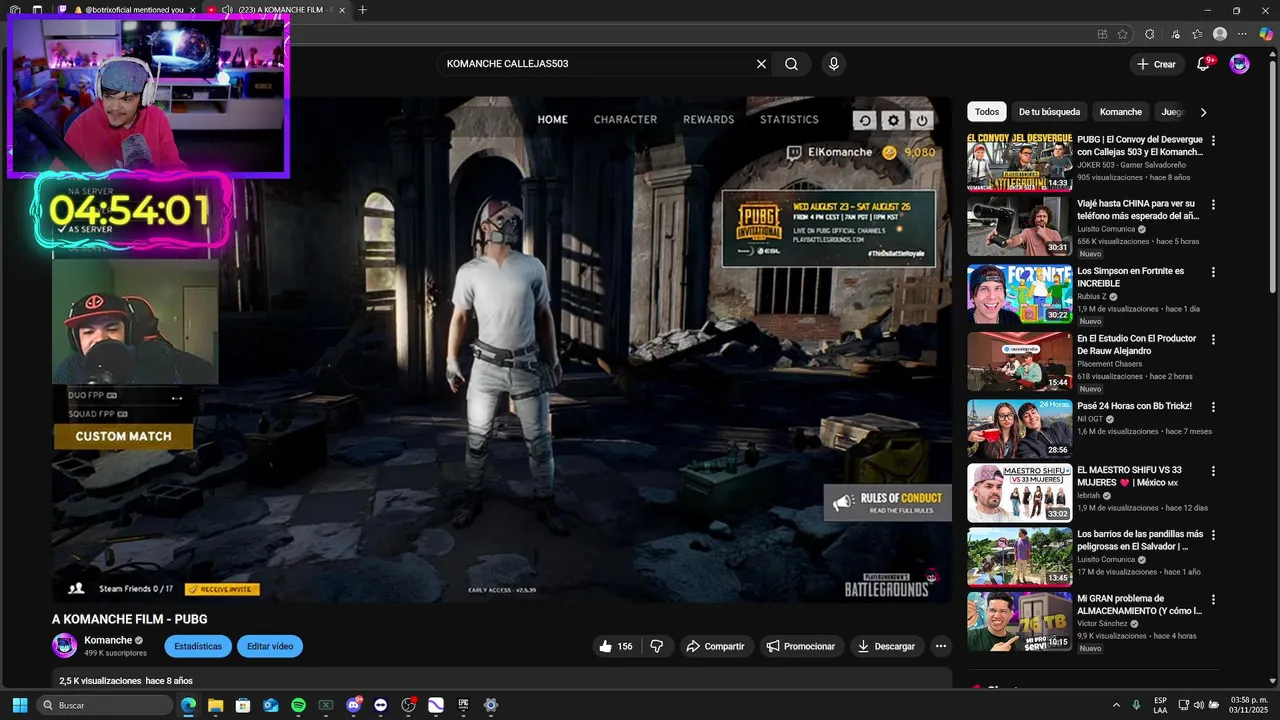The width and height of the screenshot is (1280, 720).
Task: Launch Copilot from Edge toolbar
Action: [1266, 34]
